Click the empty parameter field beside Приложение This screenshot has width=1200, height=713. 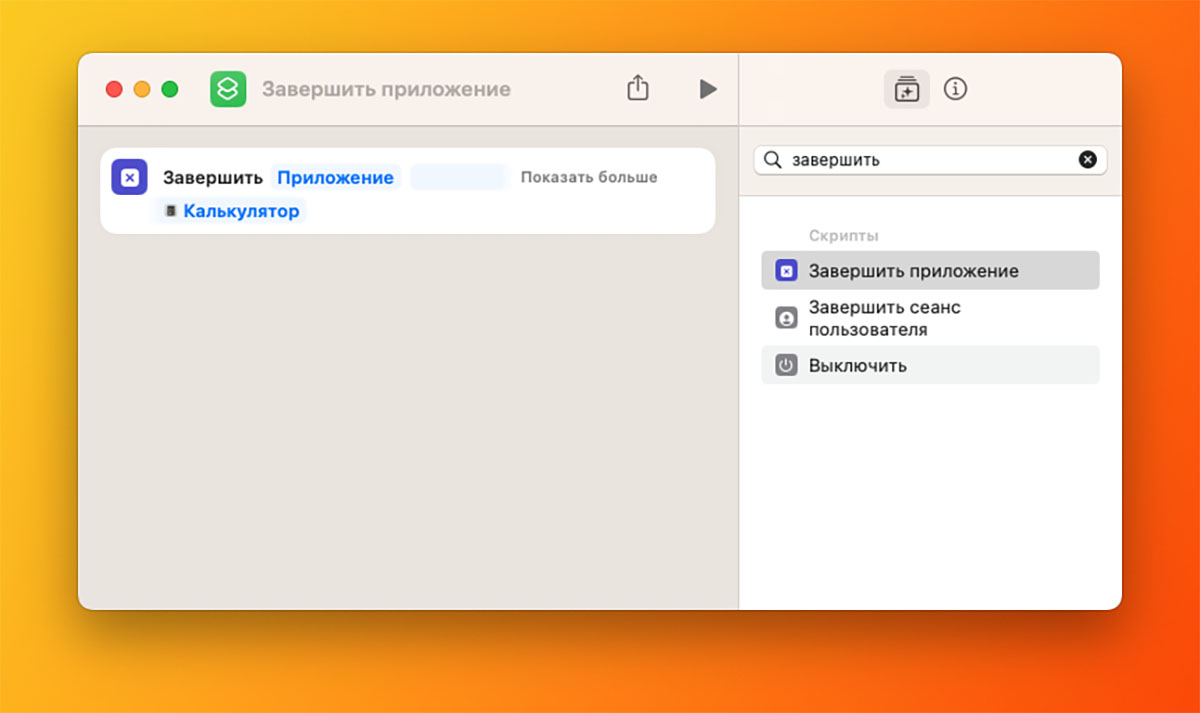point(459,178)
